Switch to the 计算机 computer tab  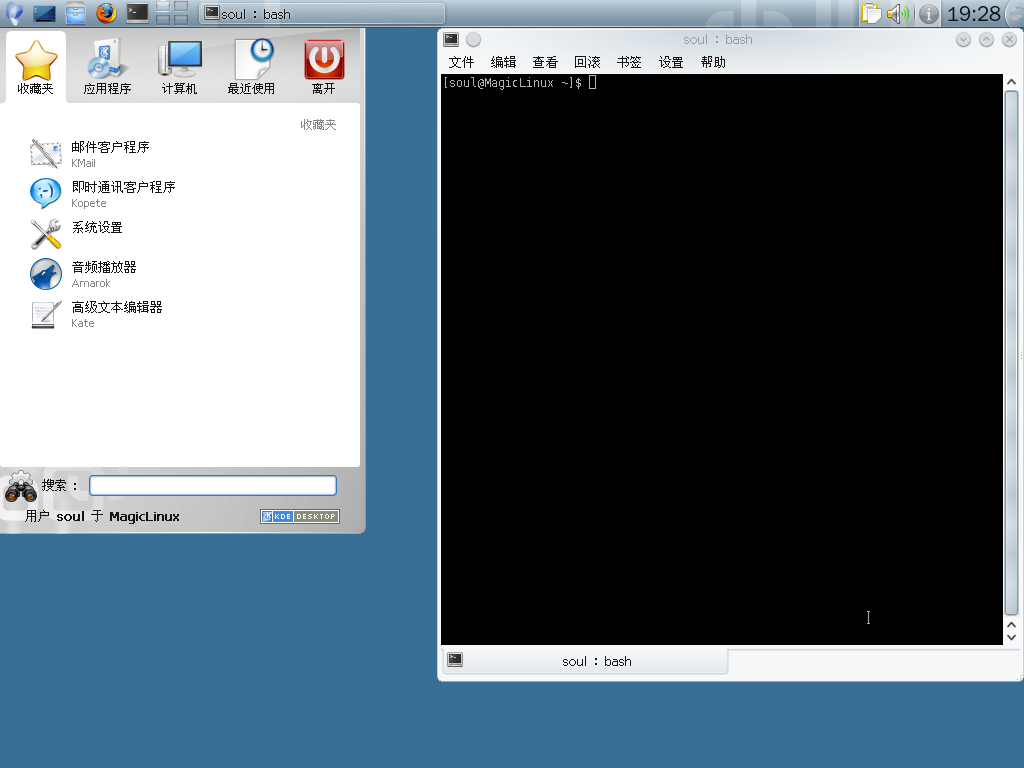click(x=180, y=67)
